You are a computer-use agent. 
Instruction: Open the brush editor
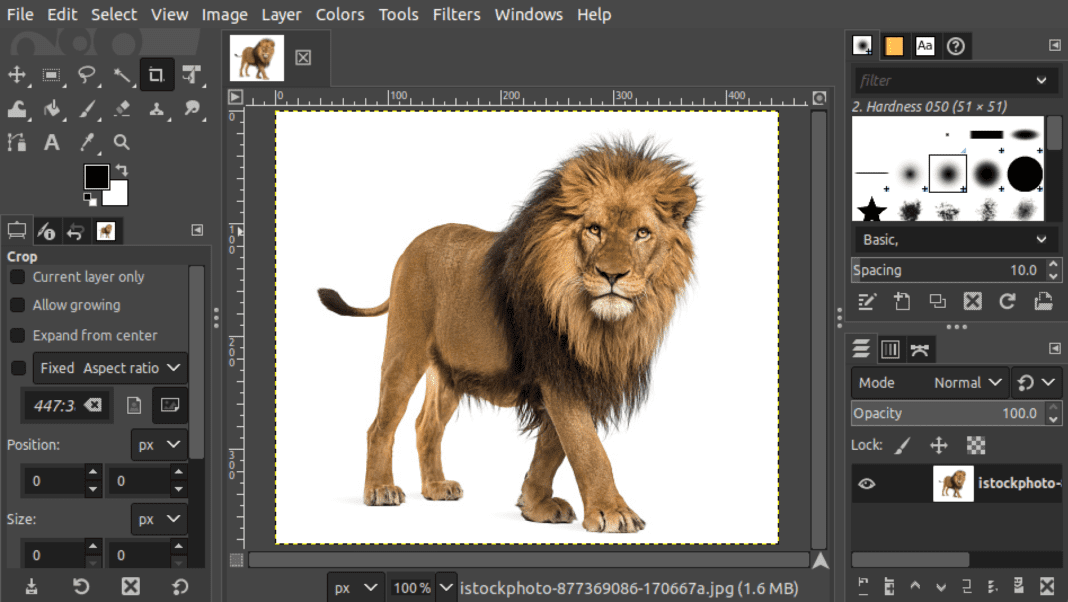(867, 301)
